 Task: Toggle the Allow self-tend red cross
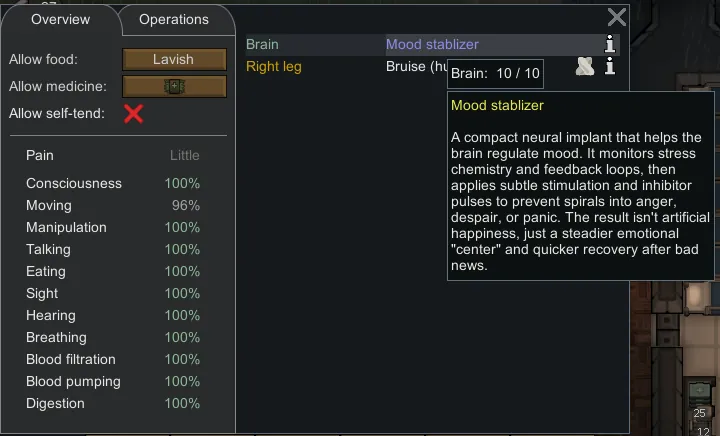pyautogui.click(x=133, y=114)
